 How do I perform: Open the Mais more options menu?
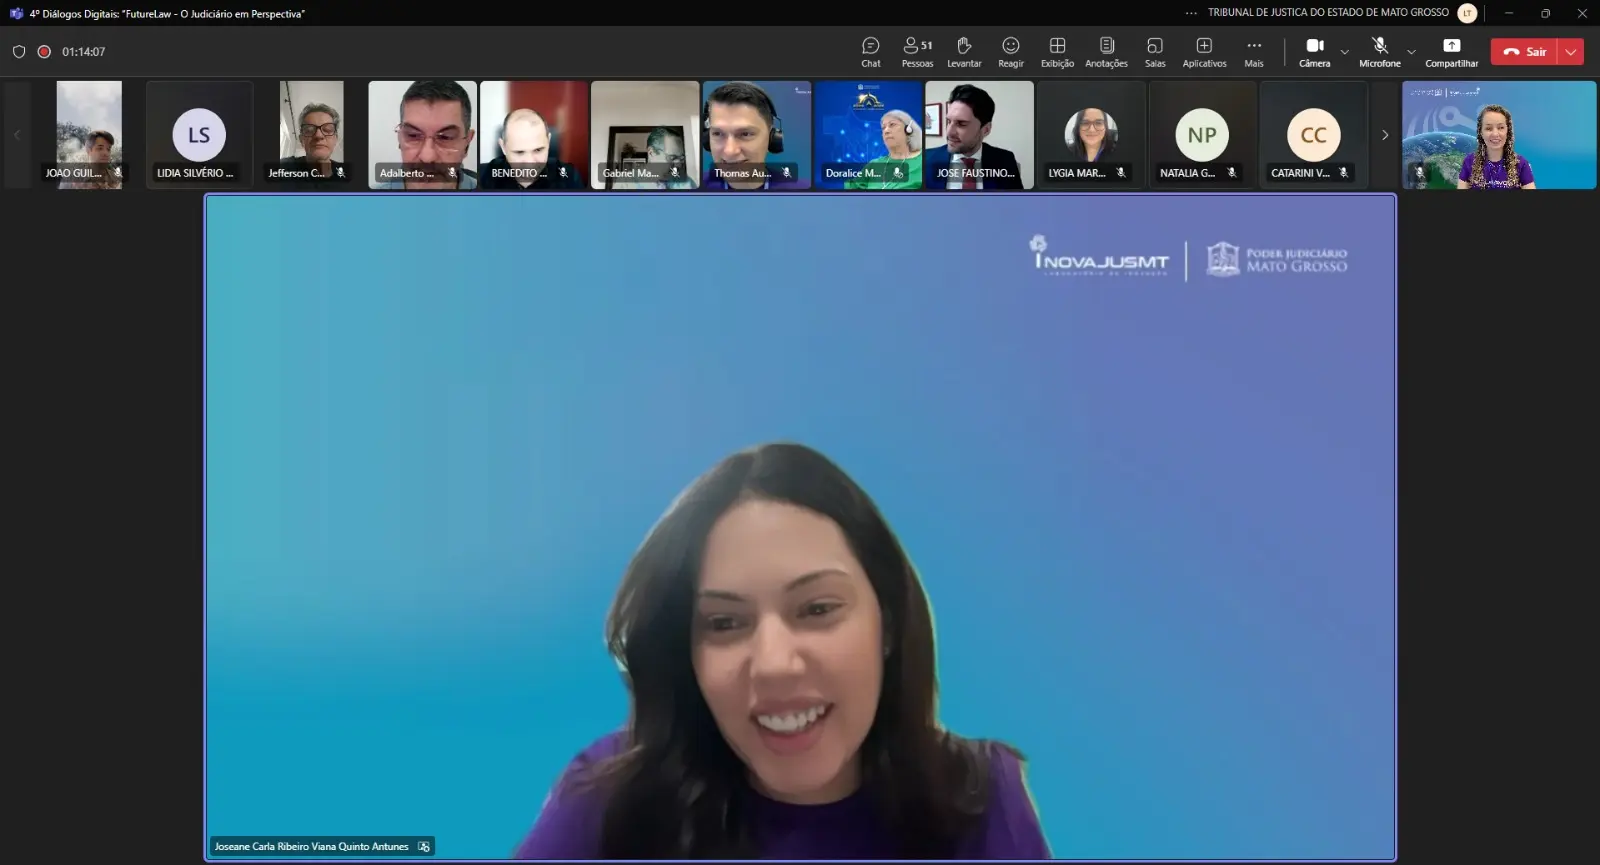pyautogui.click(x=1253, y=52)
